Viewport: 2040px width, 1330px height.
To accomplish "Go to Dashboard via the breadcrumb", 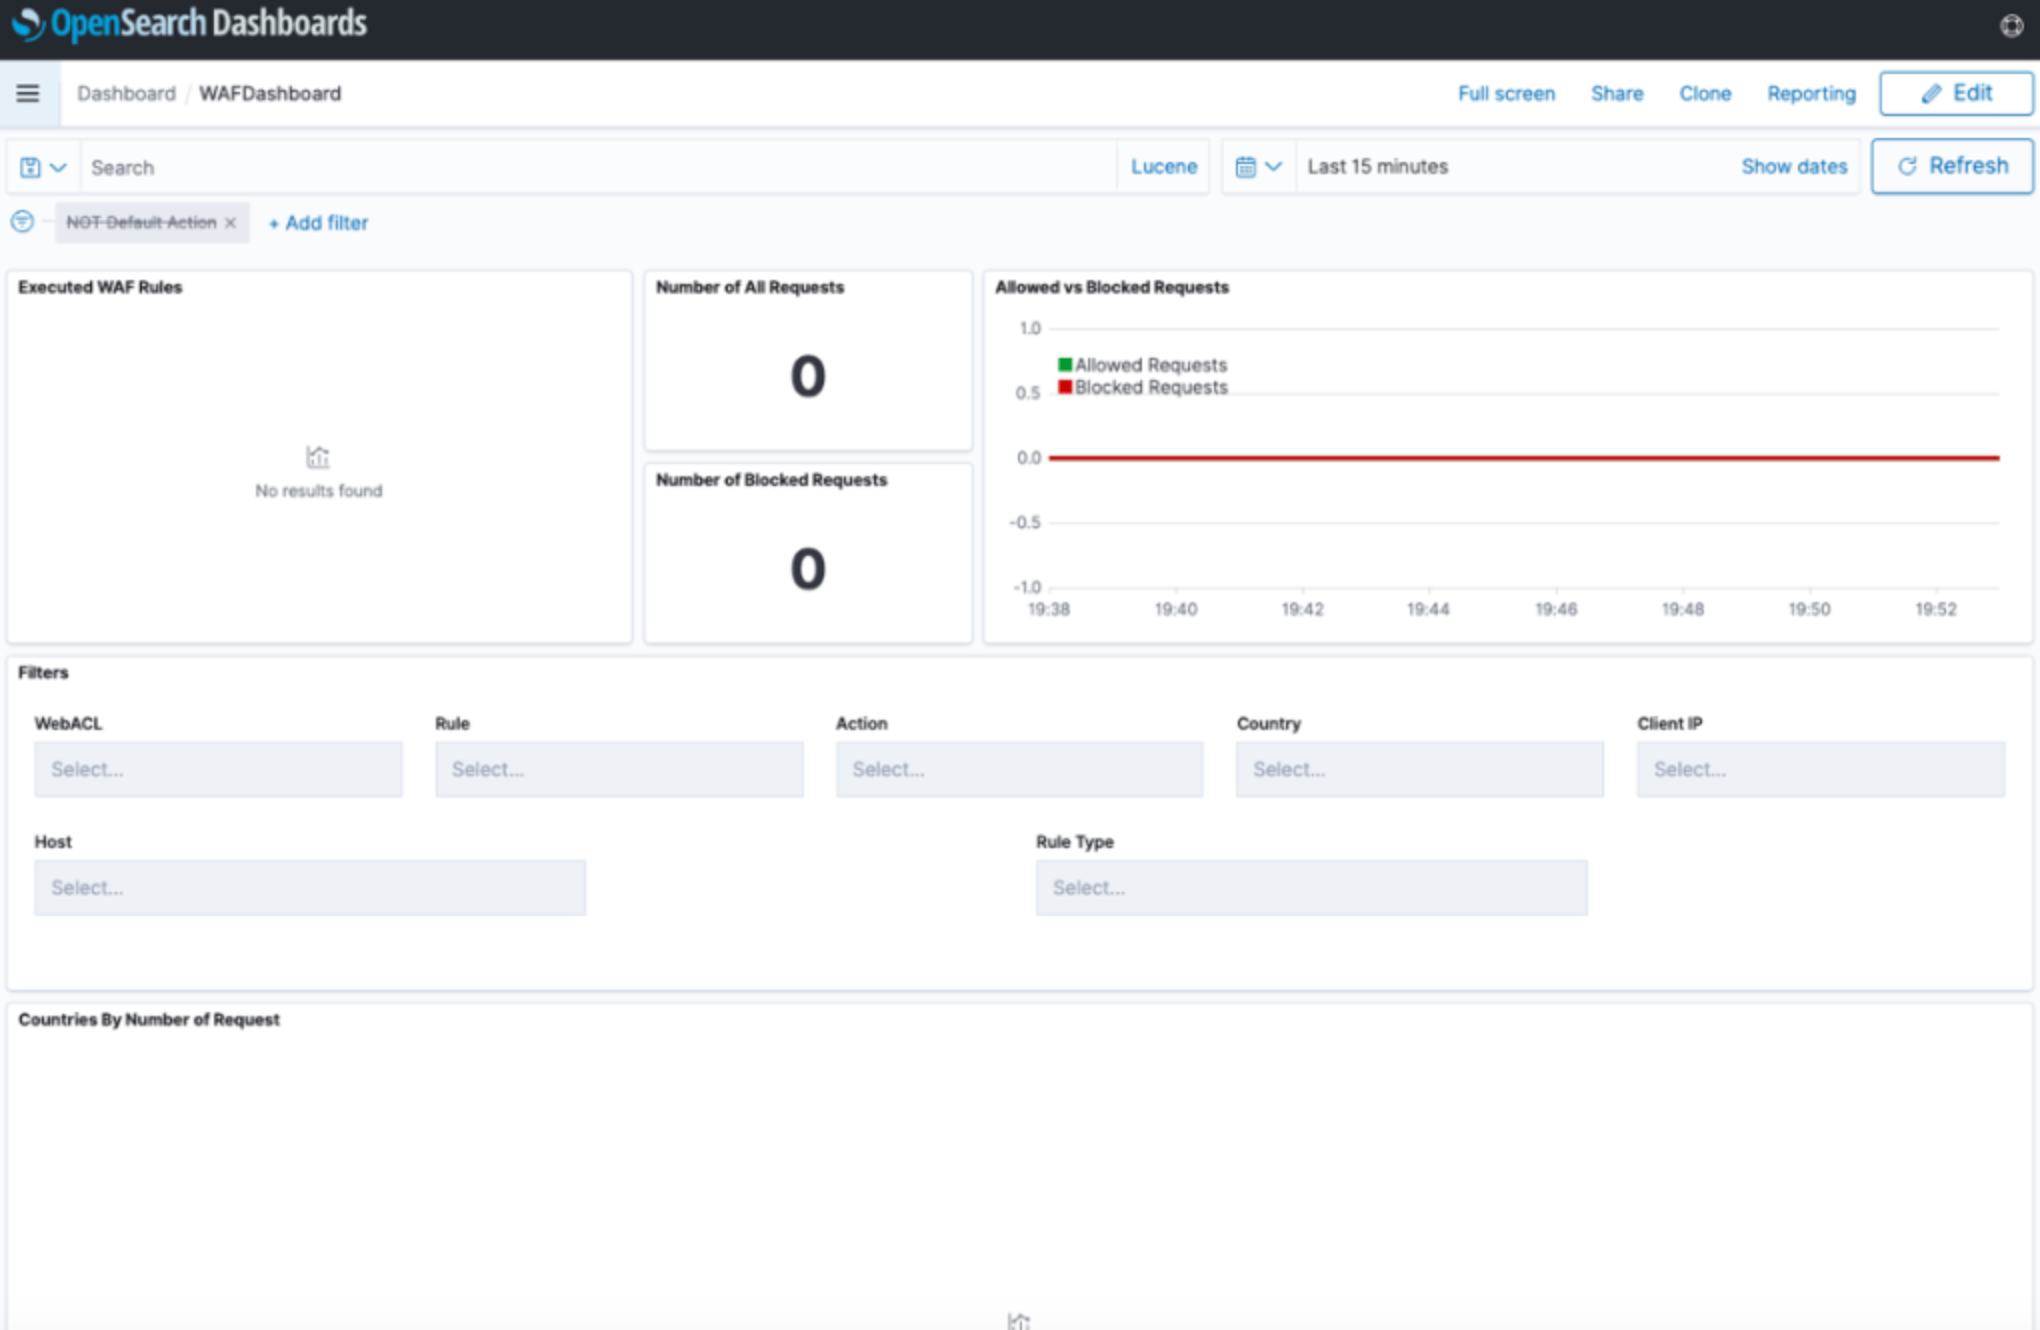I will [126, 93].
